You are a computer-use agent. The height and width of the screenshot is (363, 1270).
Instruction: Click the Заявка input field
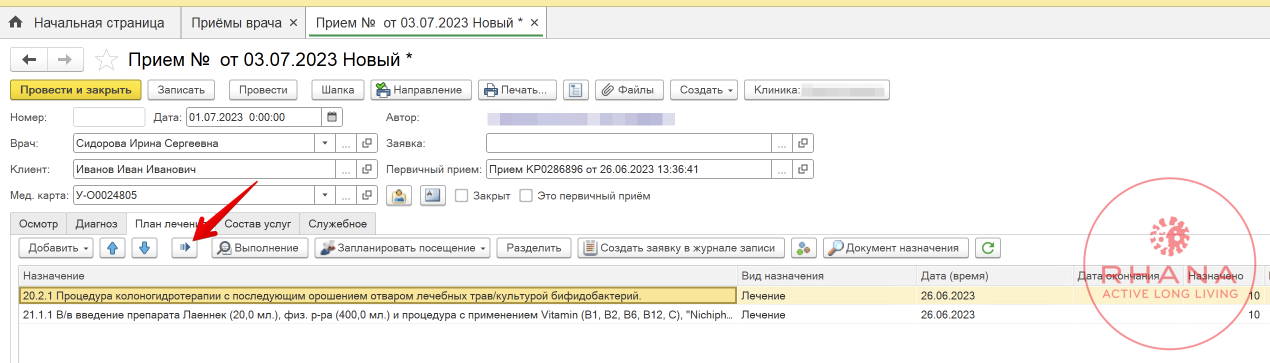[x=629, y=143]
